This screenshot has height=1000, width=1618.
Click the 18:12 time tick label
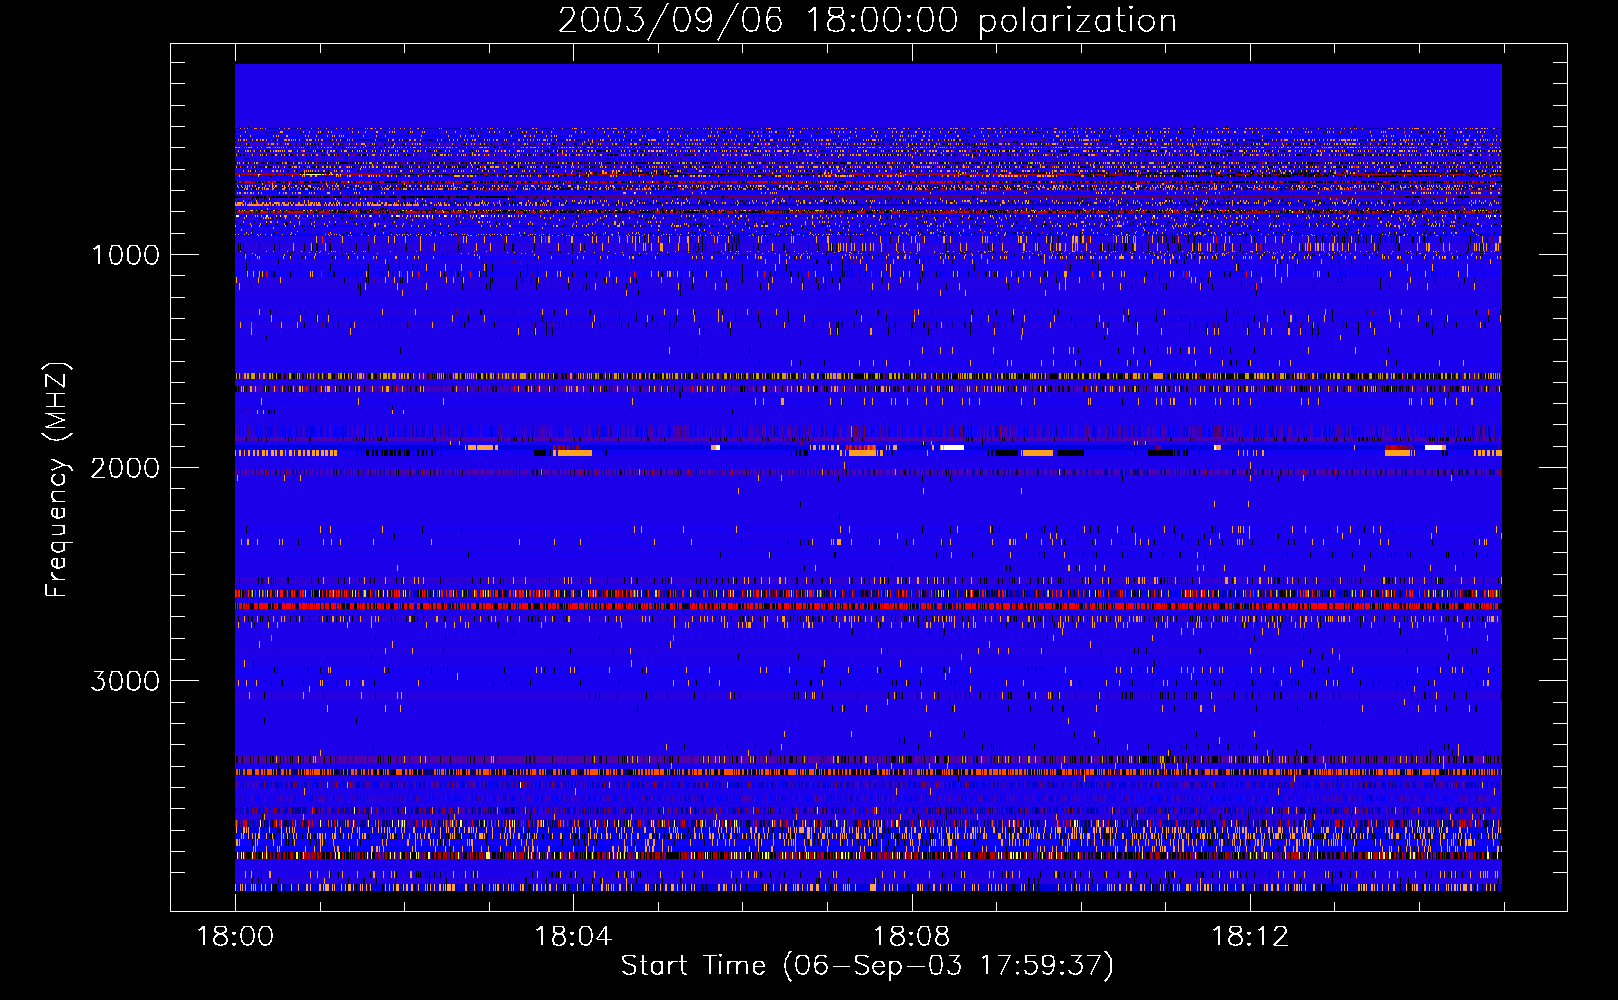pyautogui.click(x=1249, y=937)
